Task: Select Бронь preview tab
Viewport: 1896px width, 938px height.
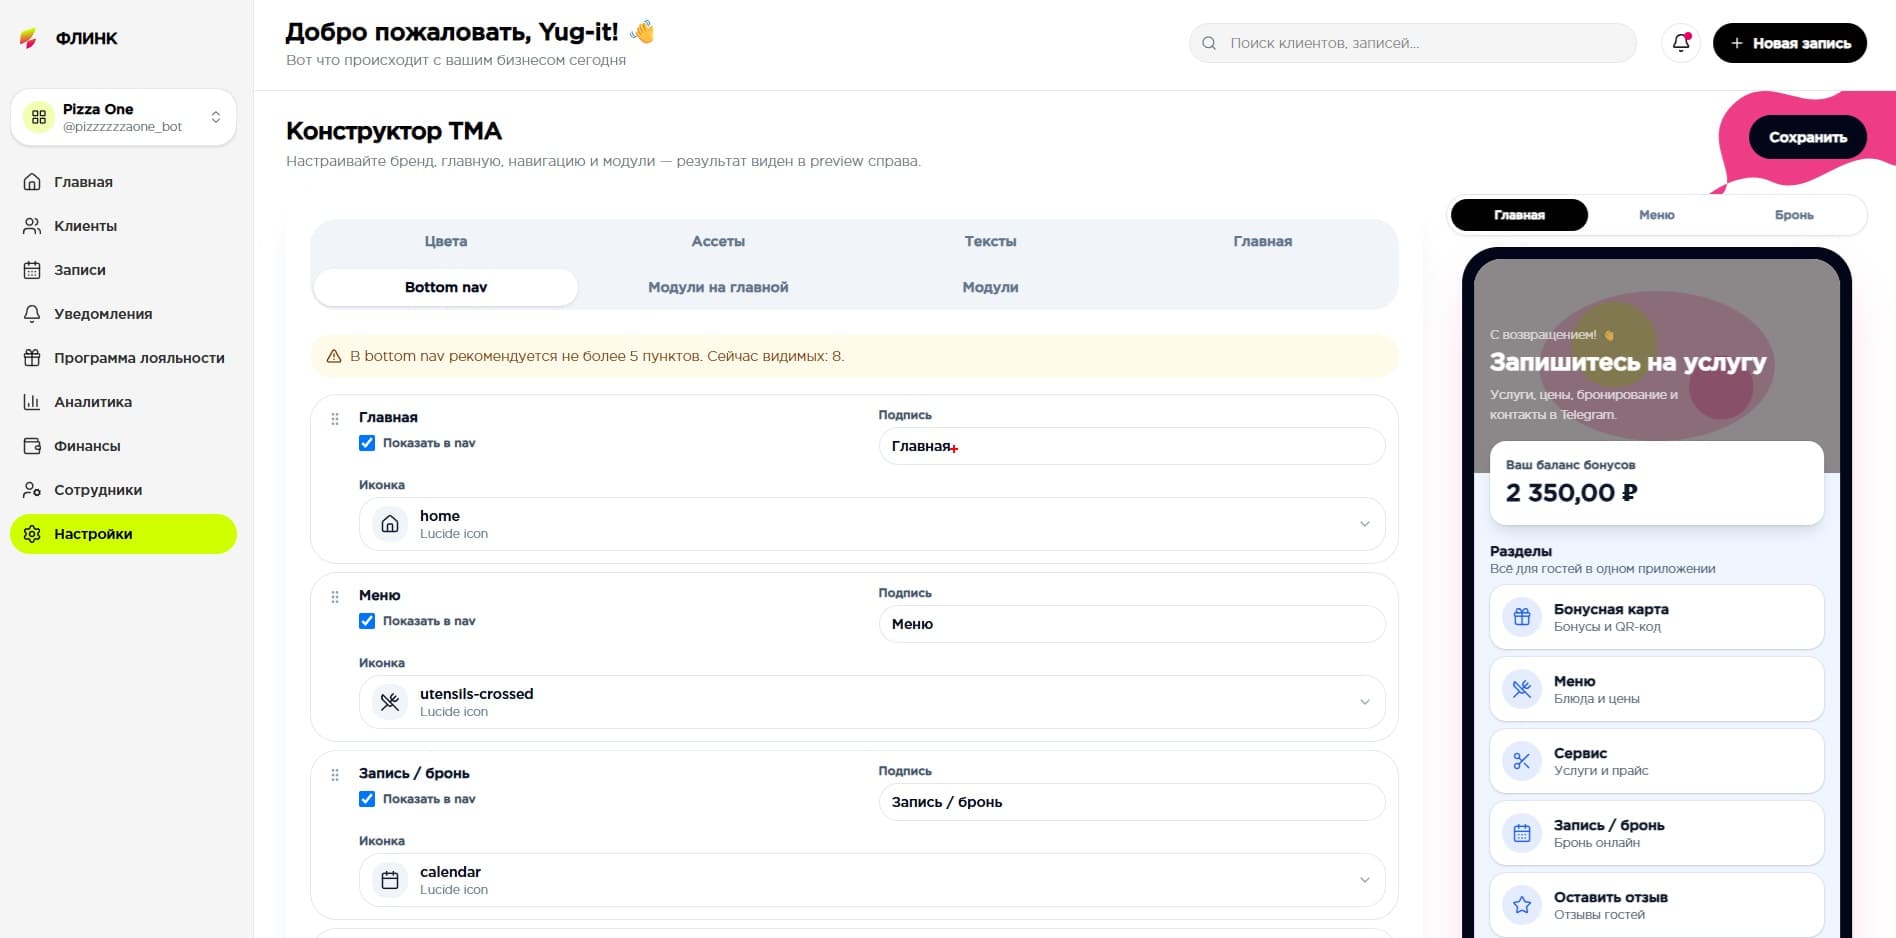Action: (1794, 215)
